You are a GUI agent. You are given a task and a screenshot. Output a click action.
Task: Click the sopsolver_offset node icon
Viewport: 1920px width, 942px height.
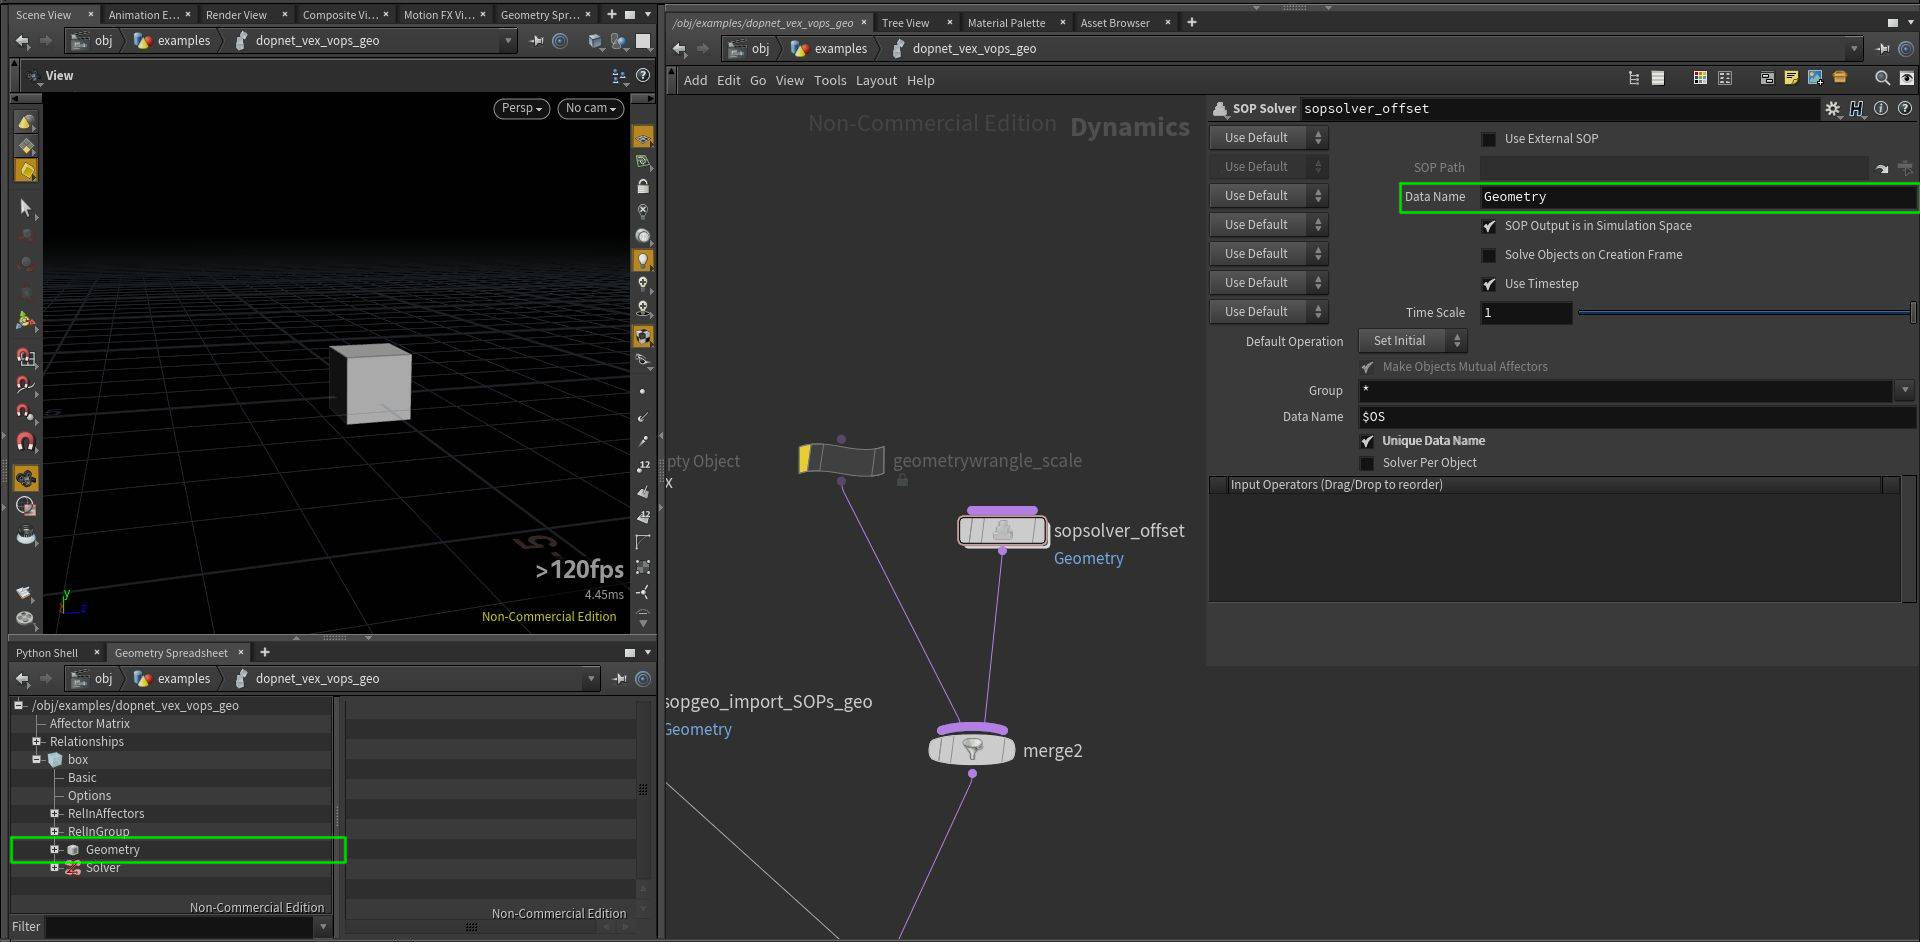(1002, 531)
